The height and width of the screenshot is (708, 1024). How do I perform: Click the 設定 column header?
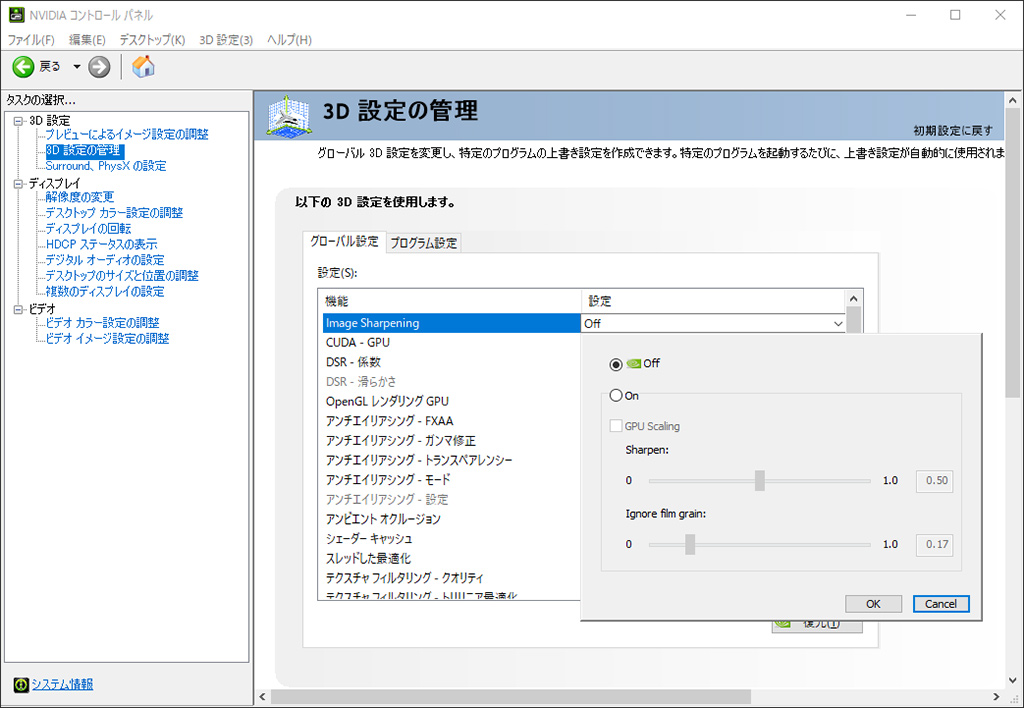[713, 301]
